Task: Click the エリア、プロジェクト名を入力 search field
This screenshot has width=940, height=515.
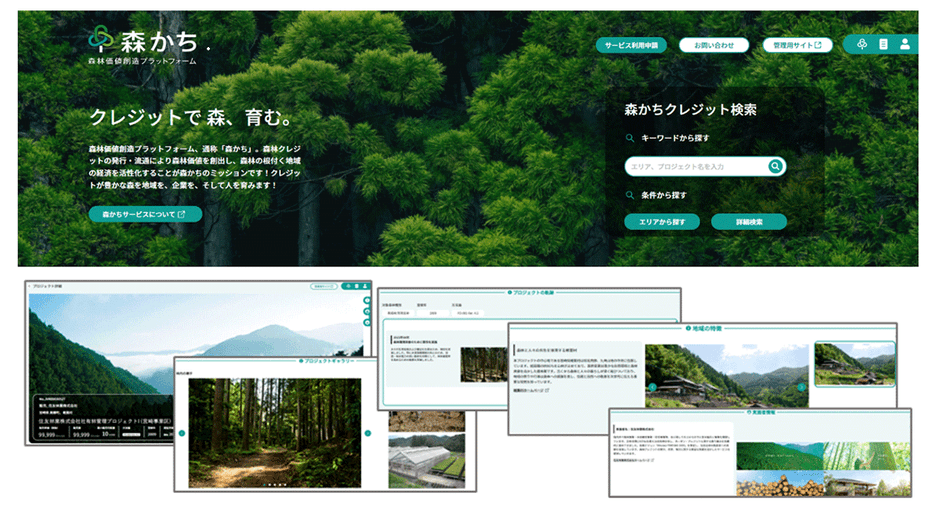Action: coord(697,166)
